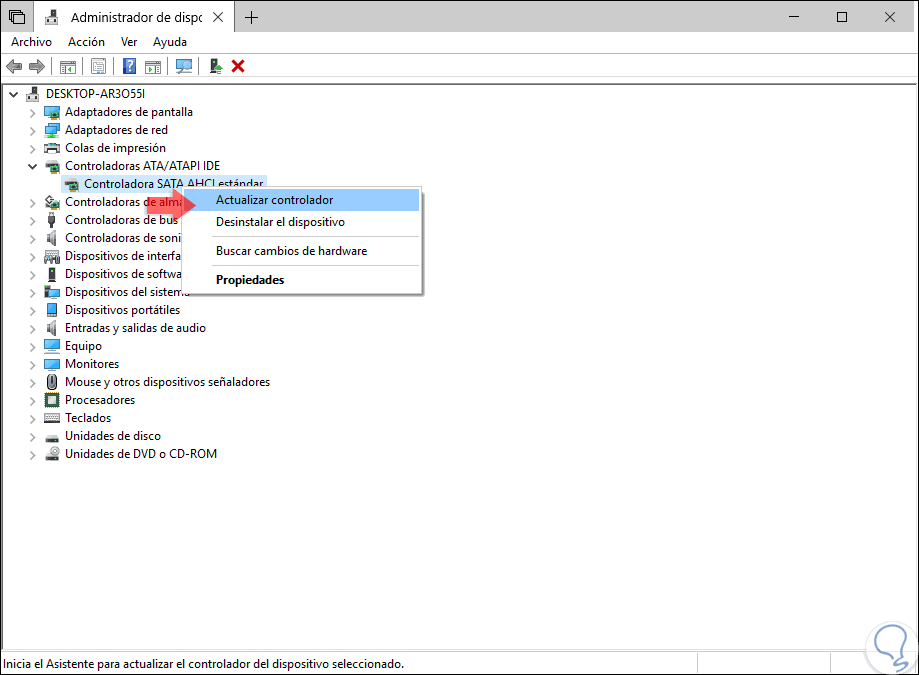919x675 pixels.
Task: Collapse the Controladoras ATA/ATAPI IDE node
Action: pyautogui.click(x=32, y=166)
